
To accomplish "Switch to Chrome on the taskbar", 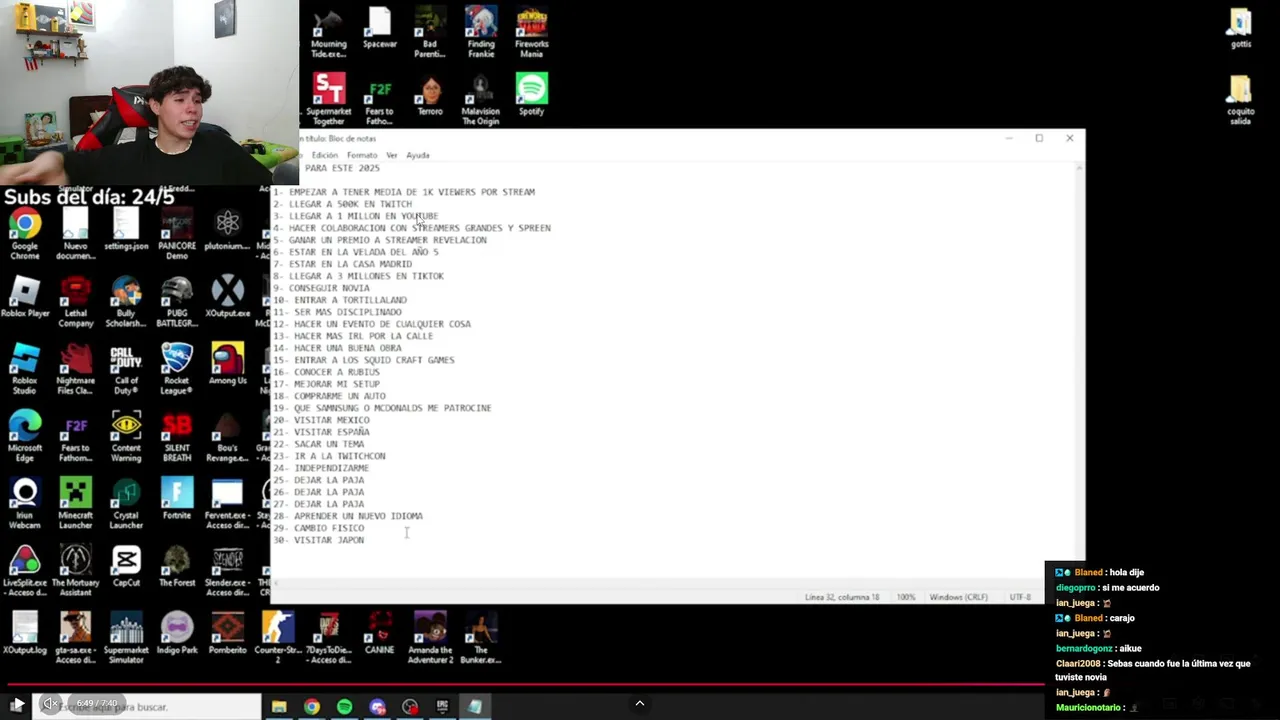I will coord(312,706).
